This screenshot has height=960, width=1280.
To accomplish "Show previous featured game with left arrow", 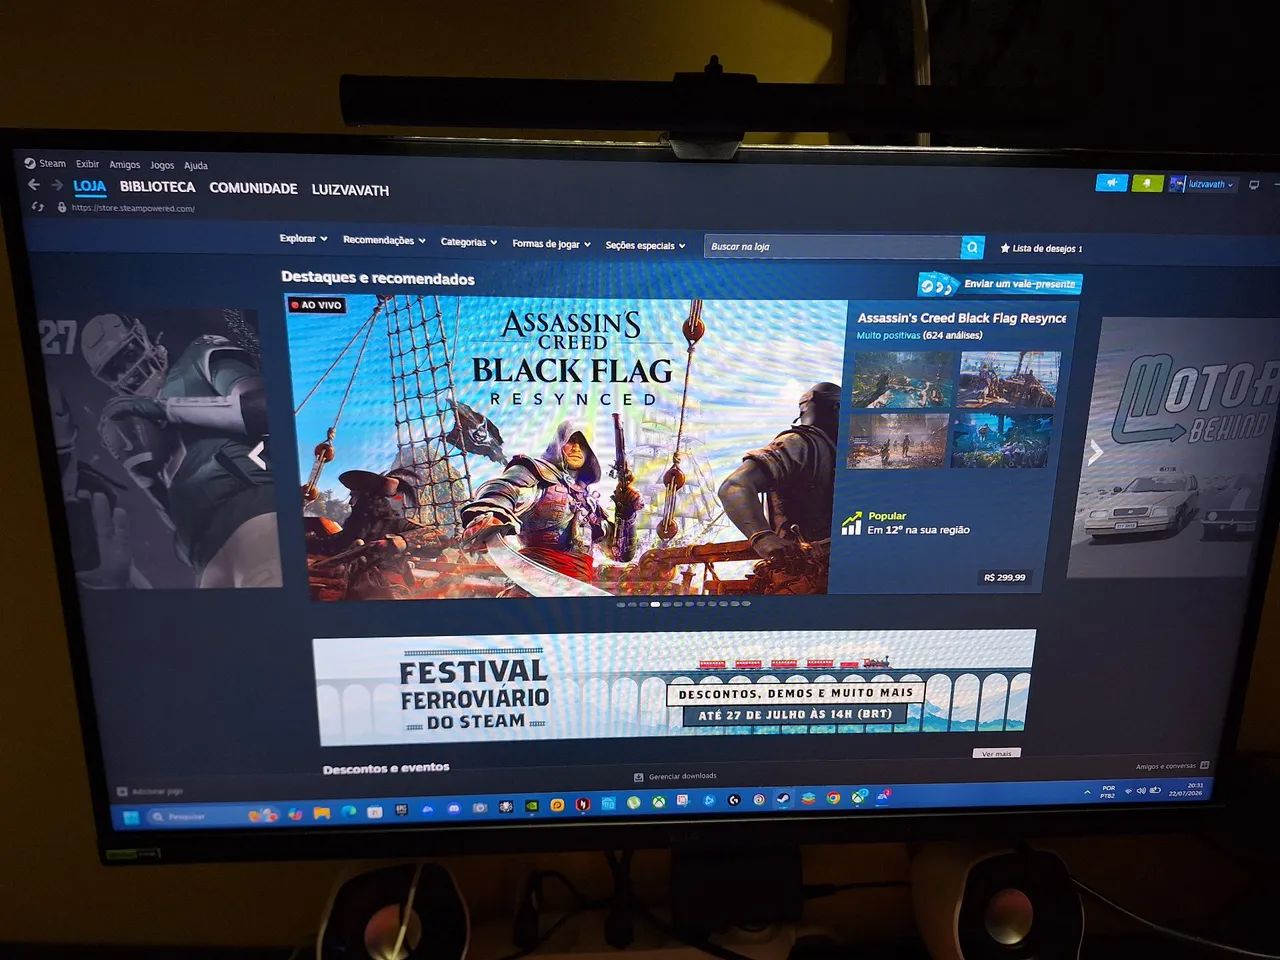I will pyautogui.click(x=258, y=455).
